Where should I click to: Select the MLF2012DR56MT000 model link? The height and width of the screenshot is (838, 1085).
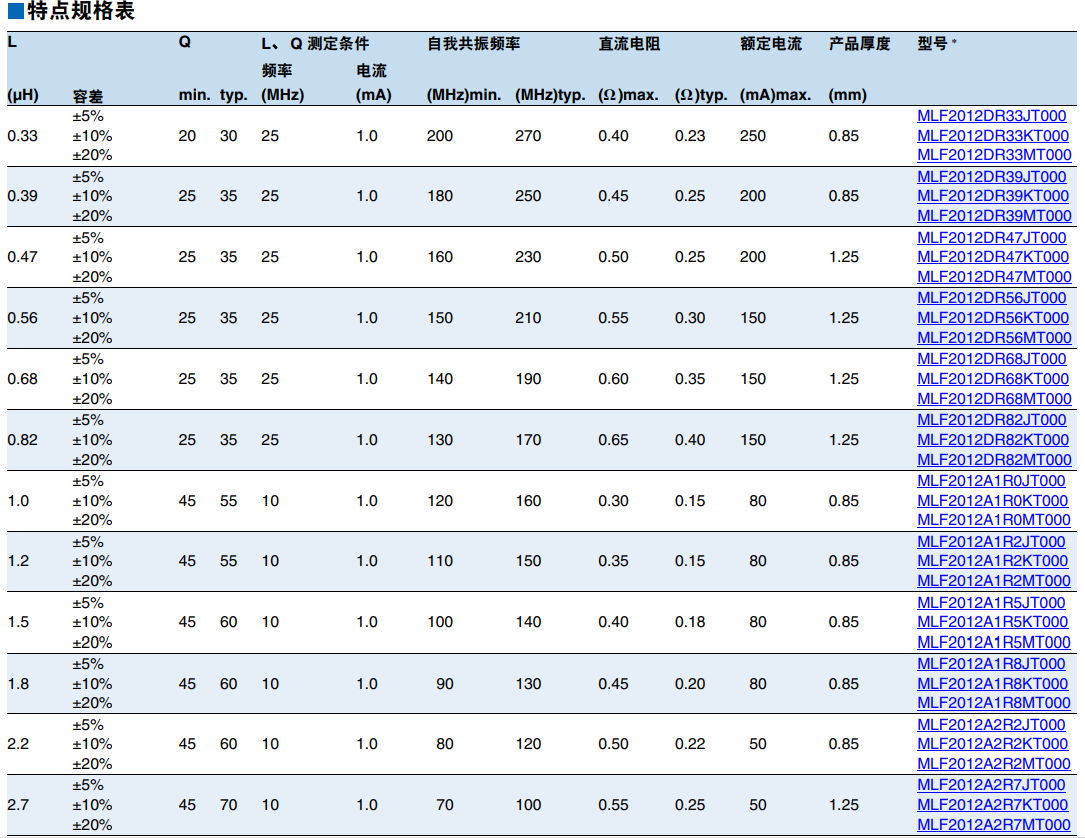click(994, 338)
